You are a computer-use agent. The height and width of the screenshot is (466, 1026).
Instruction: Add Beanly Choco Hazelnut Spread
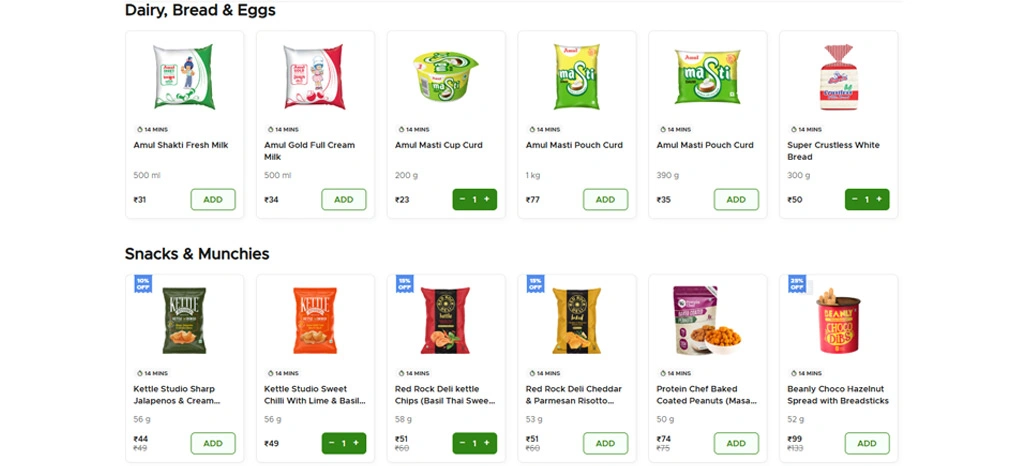point(867,443)
